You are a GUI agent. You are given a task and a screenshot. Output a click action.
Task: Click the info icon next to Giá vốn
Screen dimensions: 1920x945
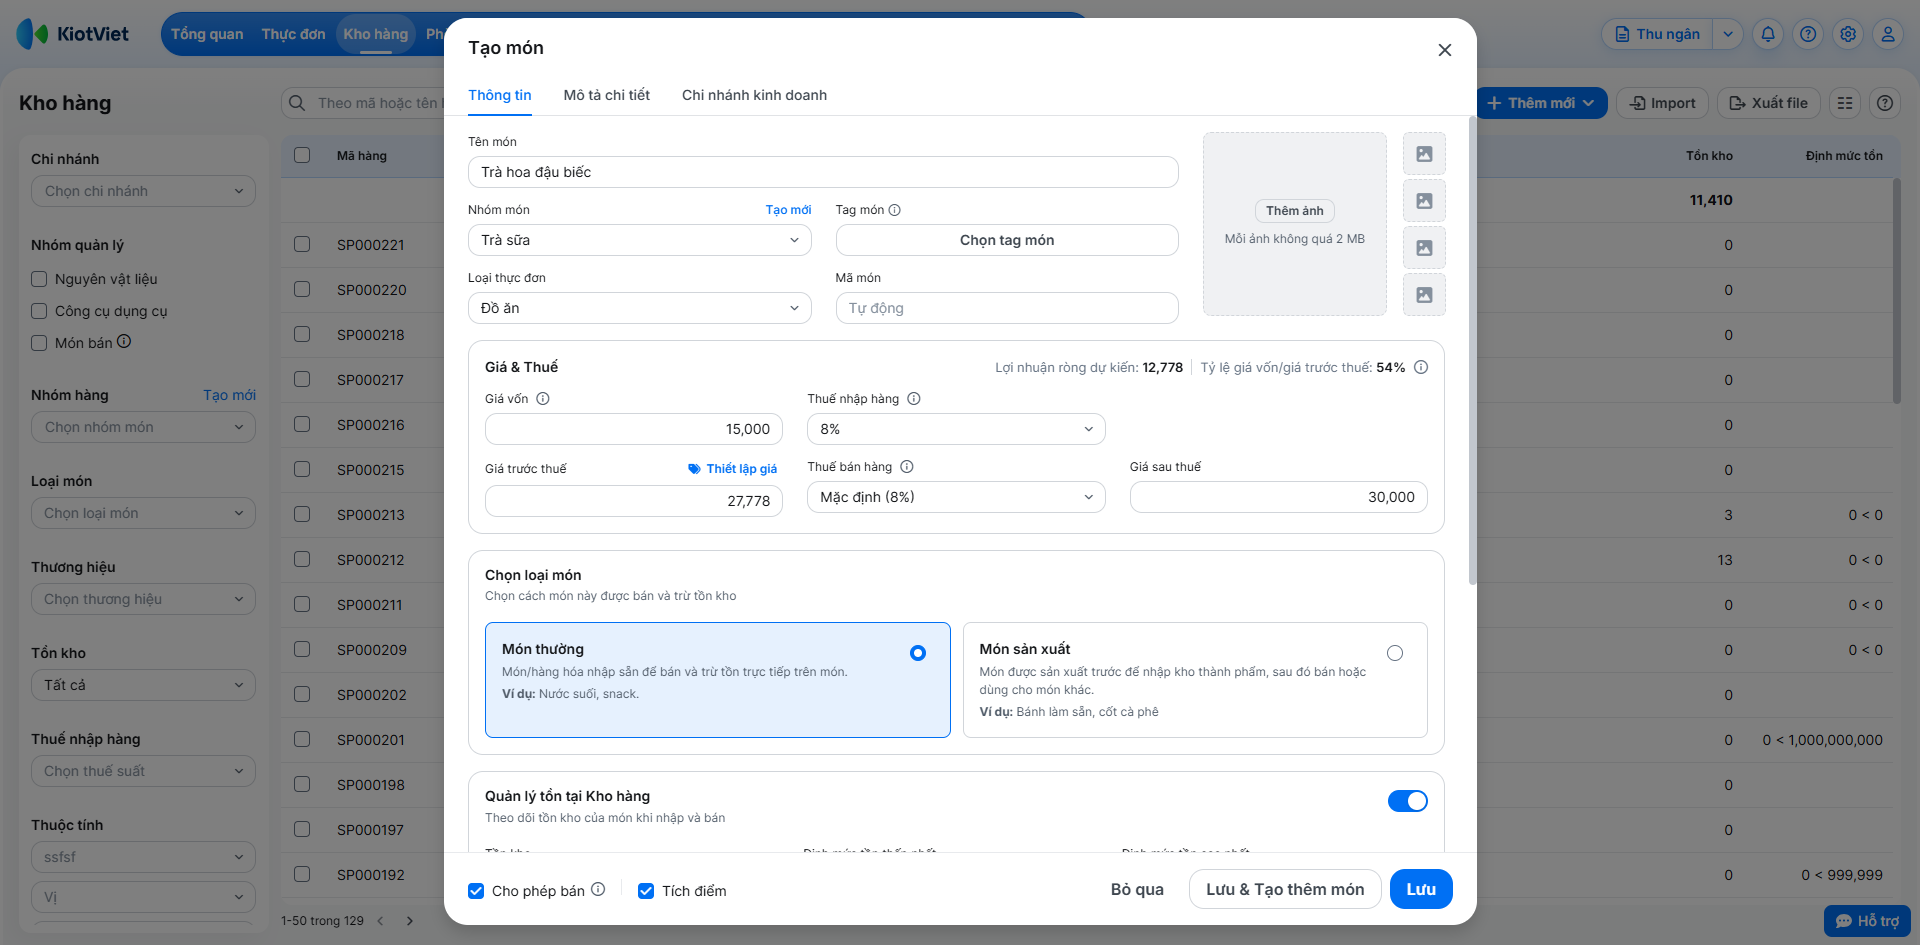tap(543, 399)
